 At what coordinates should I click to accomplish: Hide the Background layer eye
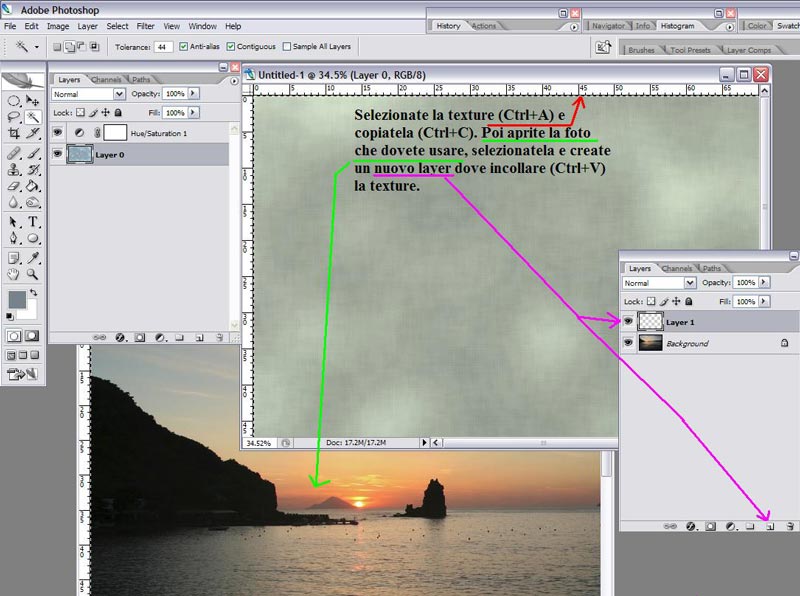click(628, 343)
